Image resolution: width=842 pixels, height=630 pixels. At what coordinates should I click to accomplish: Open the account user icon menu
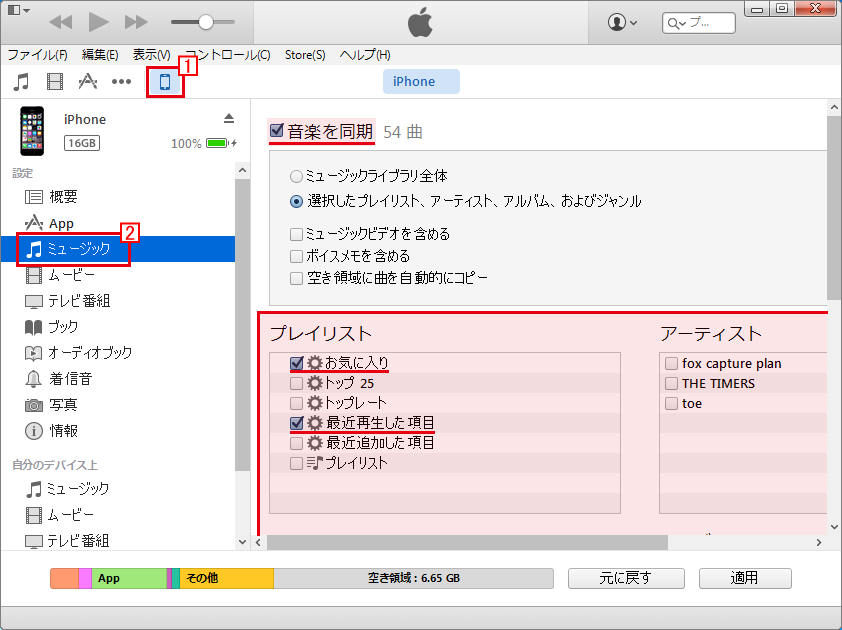[622, 23]
